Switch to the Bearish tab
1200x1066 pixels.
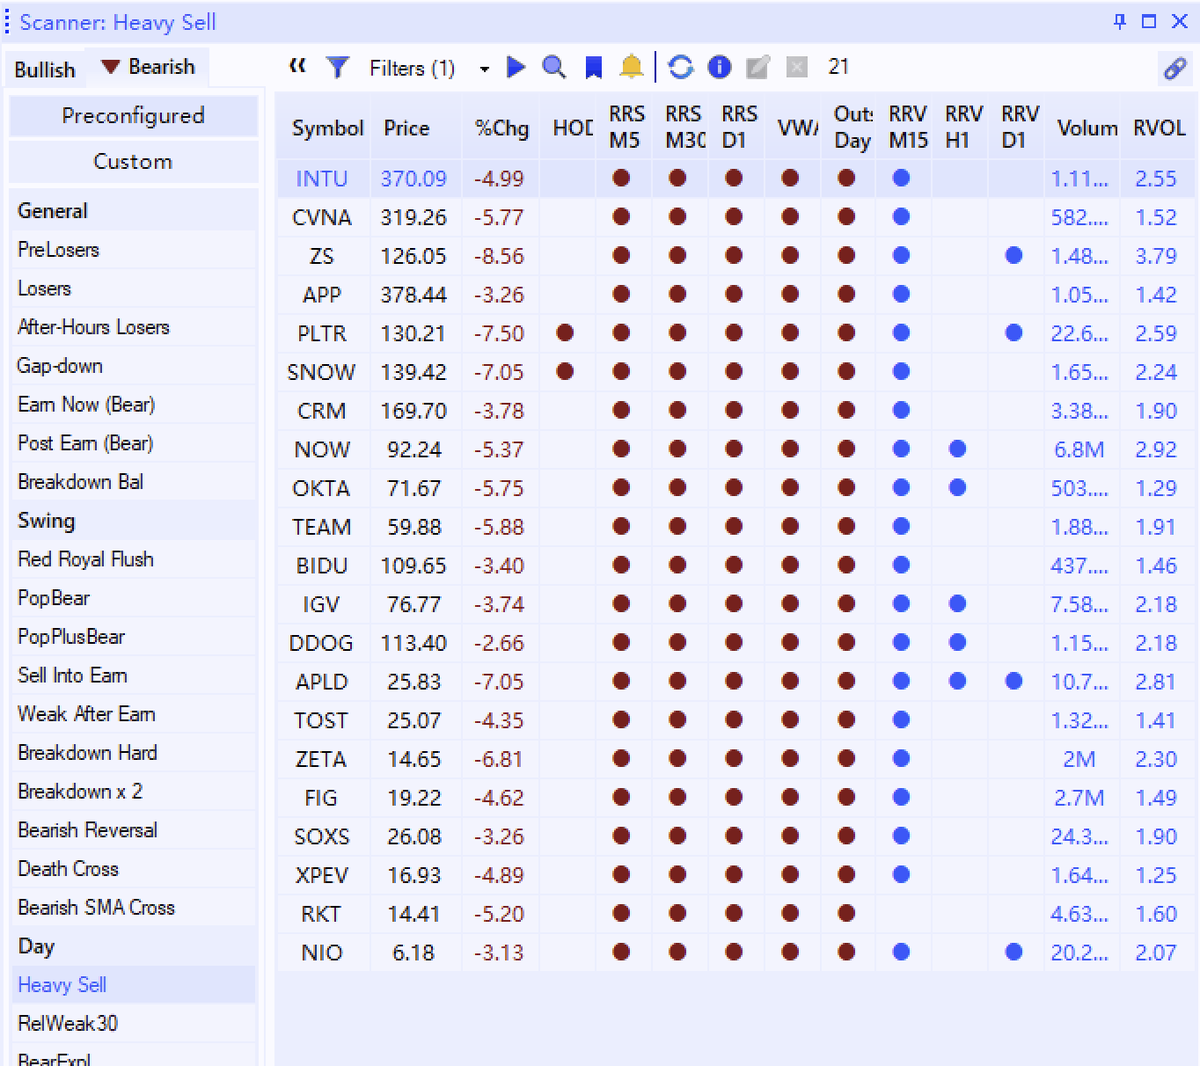tap(148, 67)
